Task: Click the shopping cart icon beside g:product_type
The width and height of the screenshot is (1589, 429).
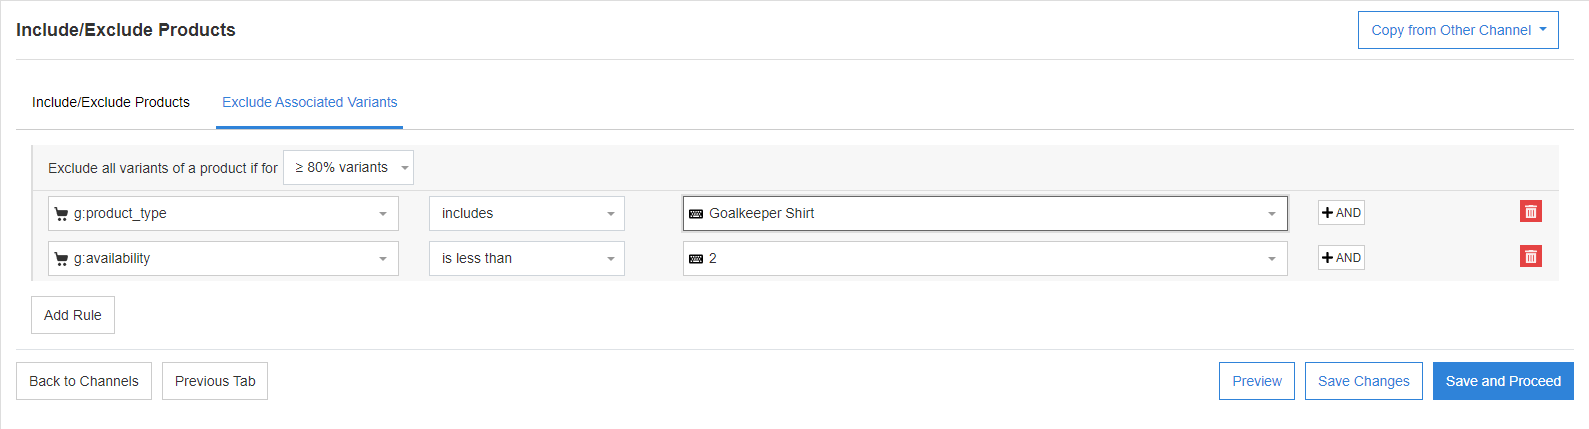Action: click(x=61, y=214)
